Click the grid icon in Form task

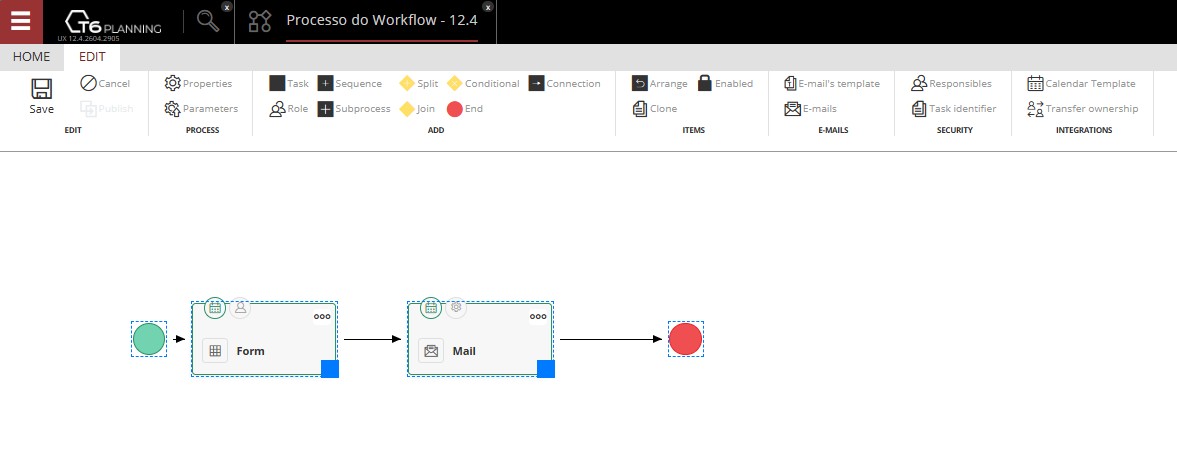coord(215,350)
